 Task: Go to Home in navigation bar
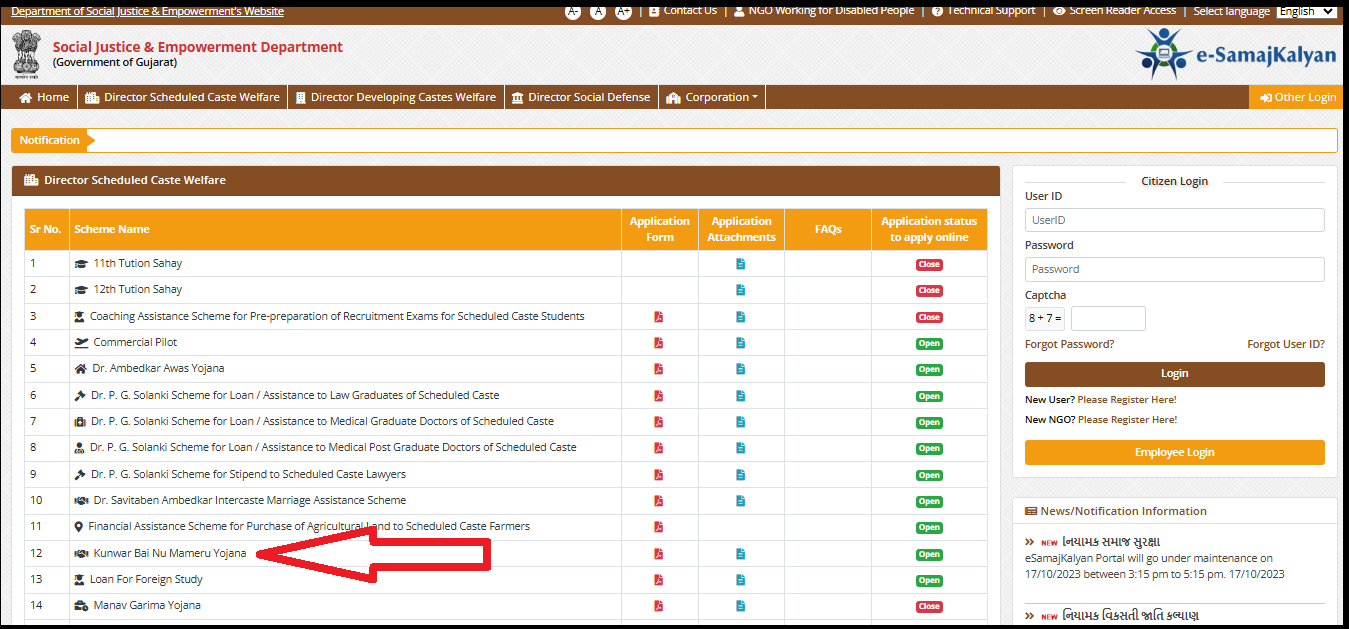(44, 97)
